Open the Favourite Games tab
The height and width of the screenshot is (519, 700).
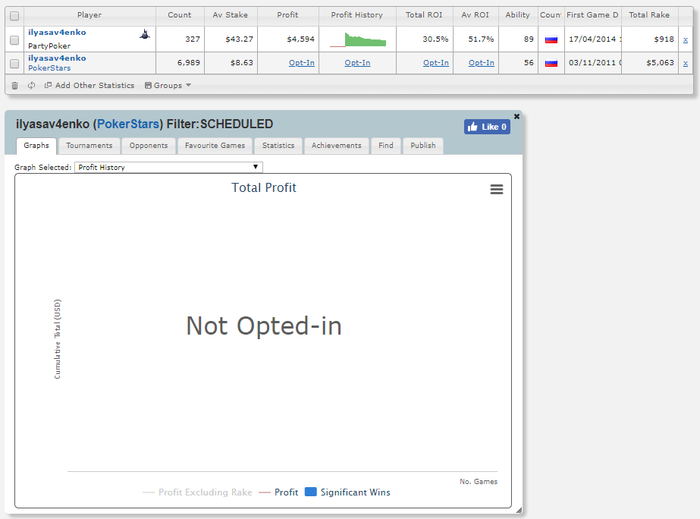215,145
